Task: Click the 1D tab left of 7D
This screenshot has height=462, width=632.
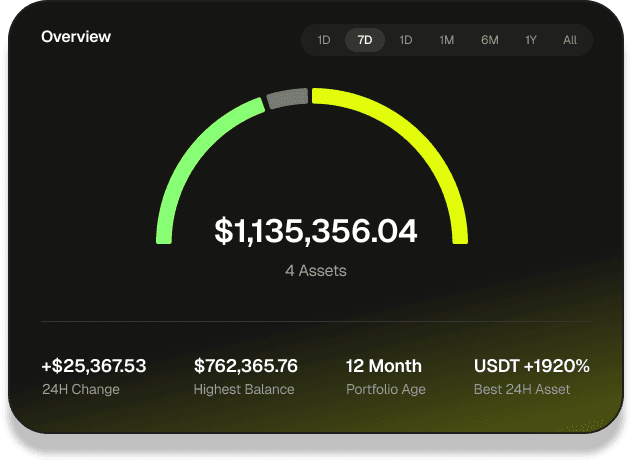Action: (324, 40)
